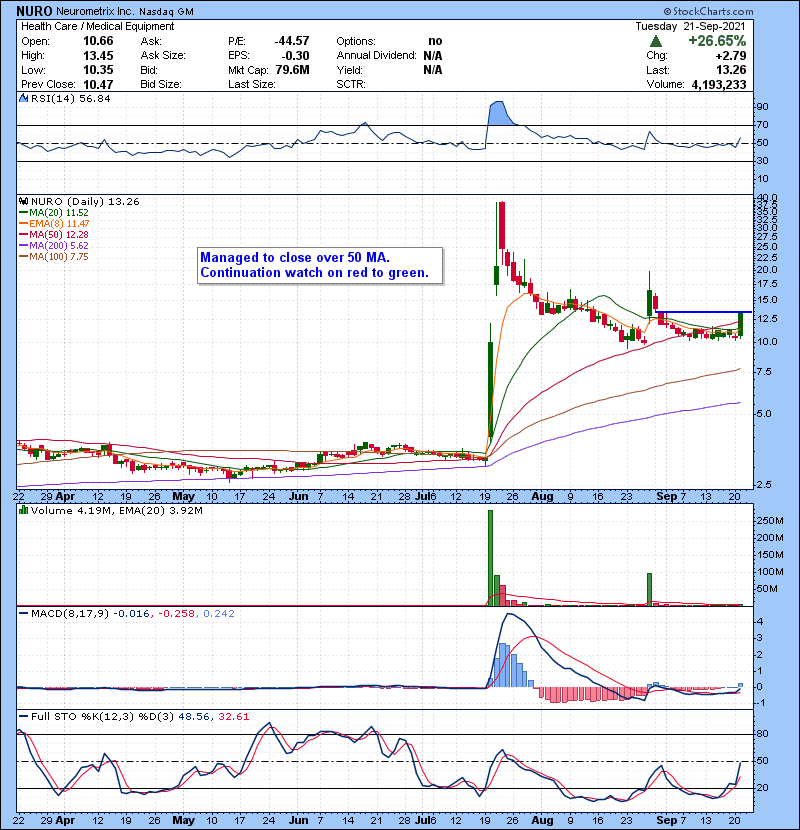Click the MACD(8,17,9) indicator label
The image size is (800, 830).
tap(70, 614)
